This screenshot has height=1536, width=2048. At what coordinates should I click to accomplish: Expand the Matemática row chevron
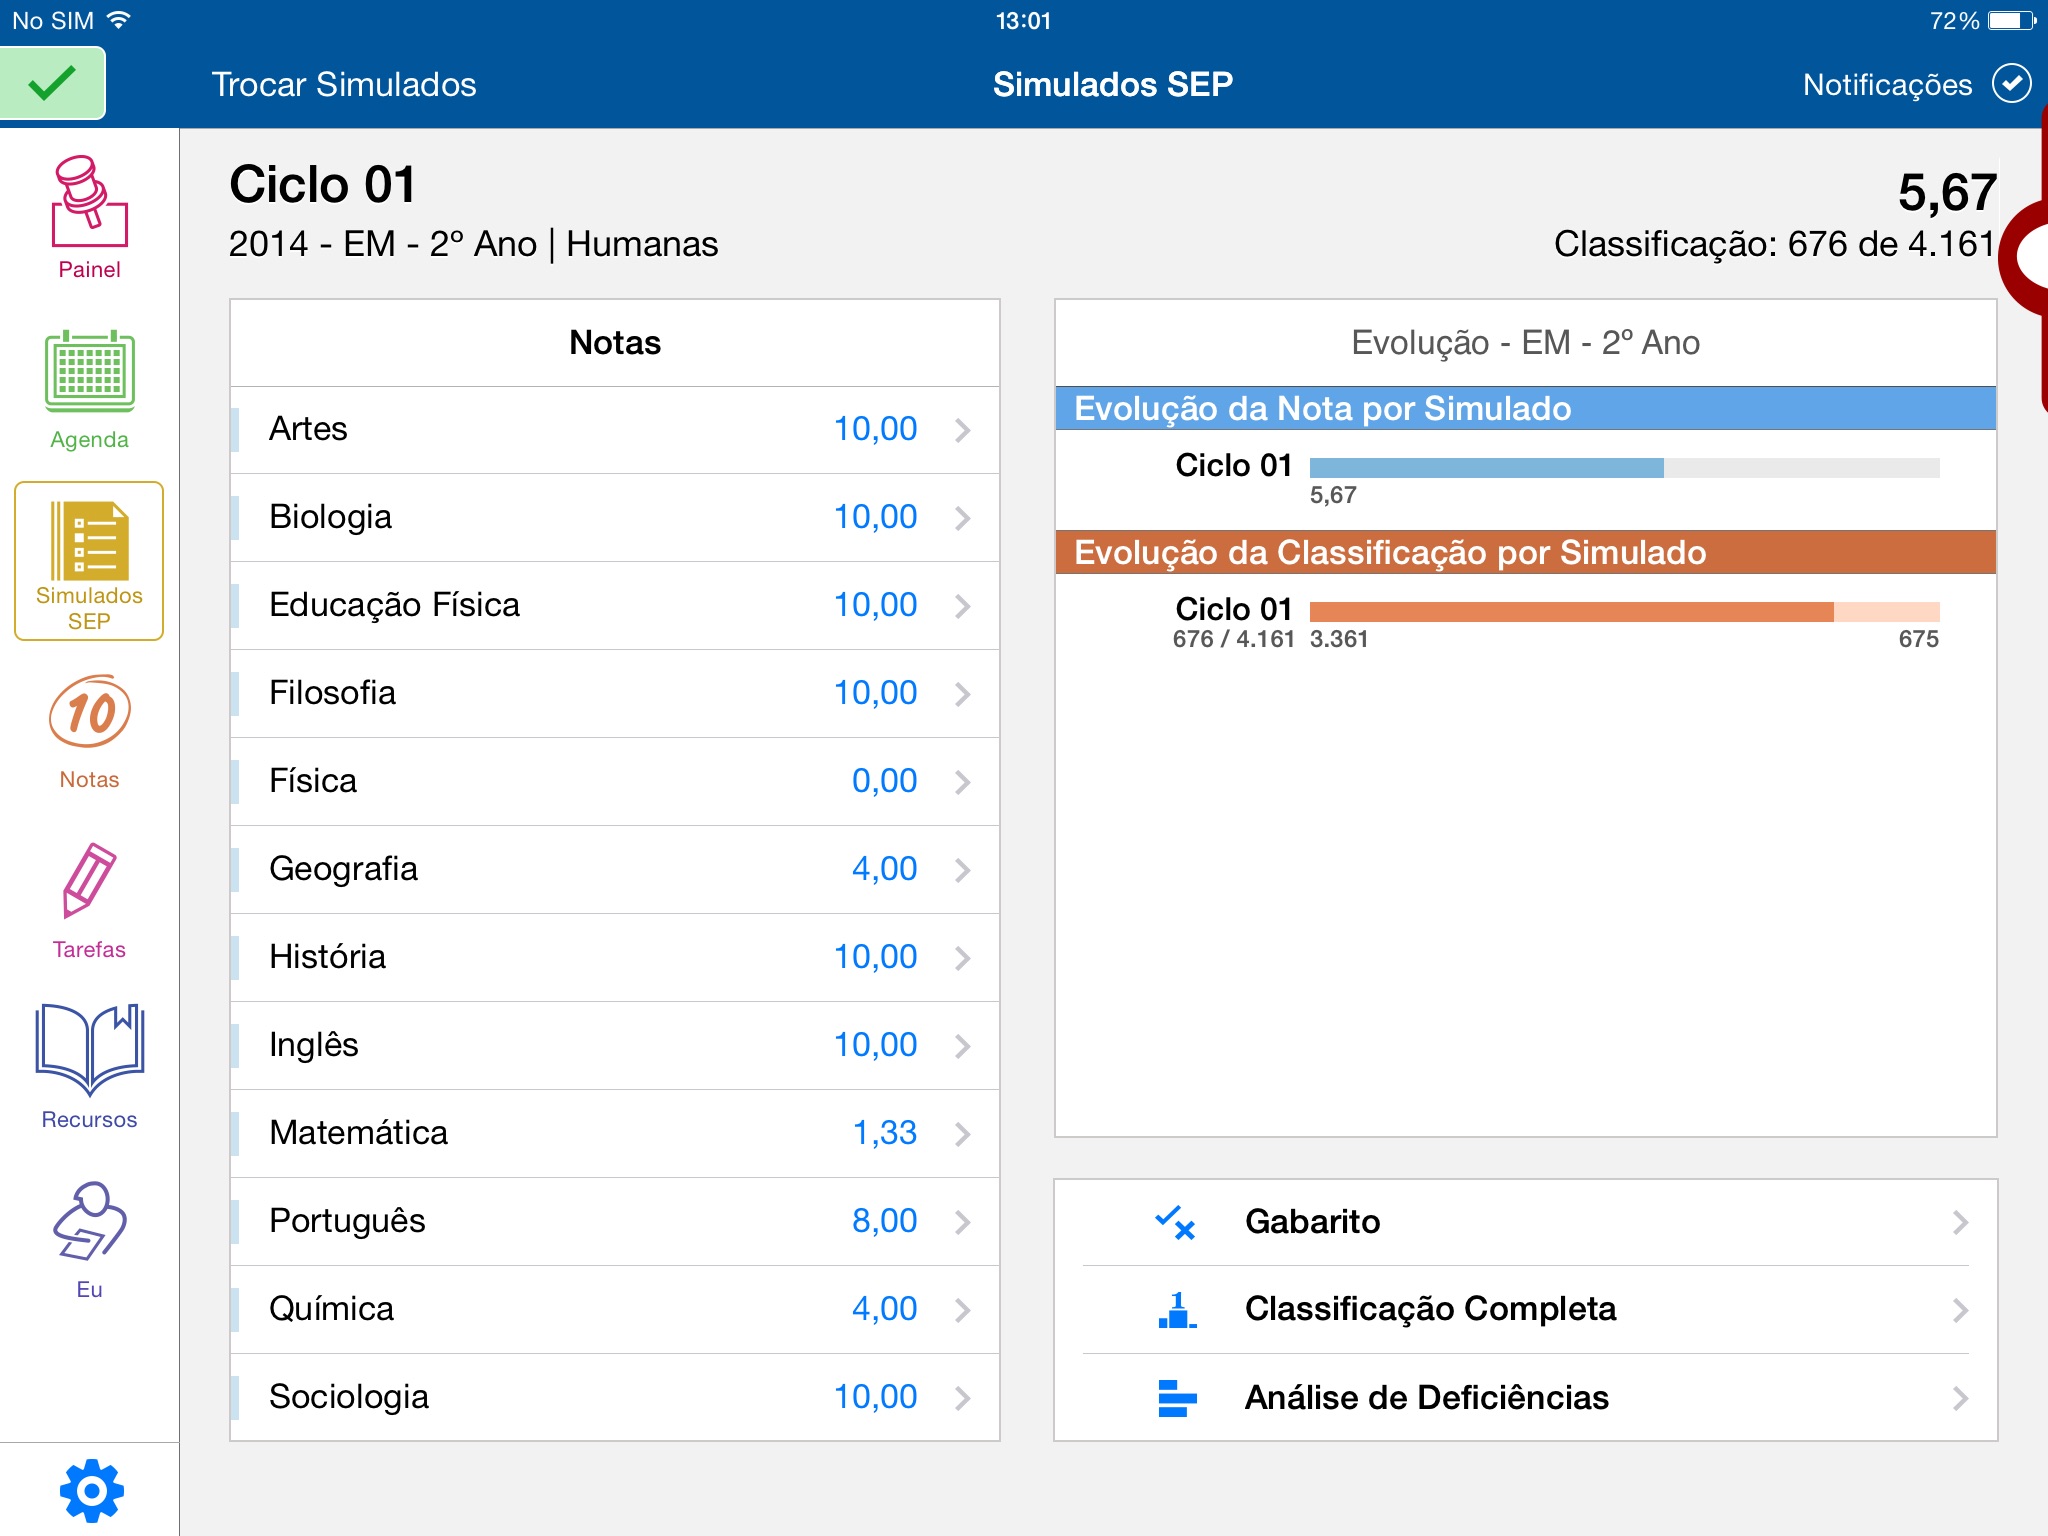click(x=962, y=1134)
